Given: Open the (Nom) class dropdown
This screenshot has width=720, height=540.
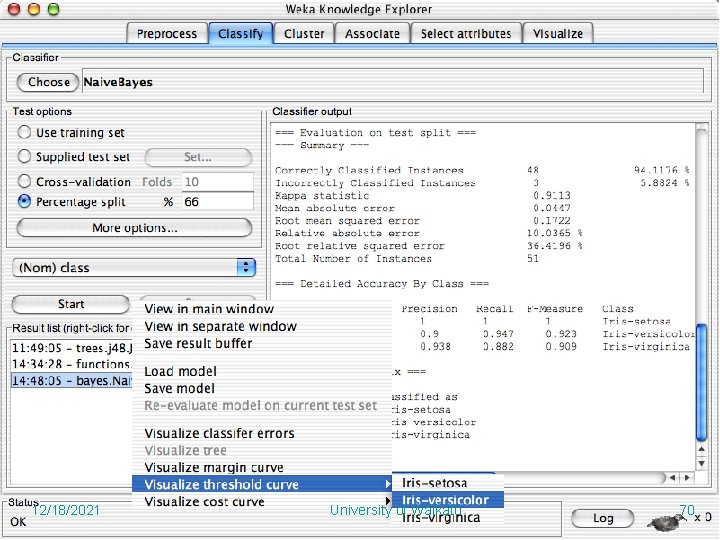Looking at the screenshot, I should pos(134,267).
